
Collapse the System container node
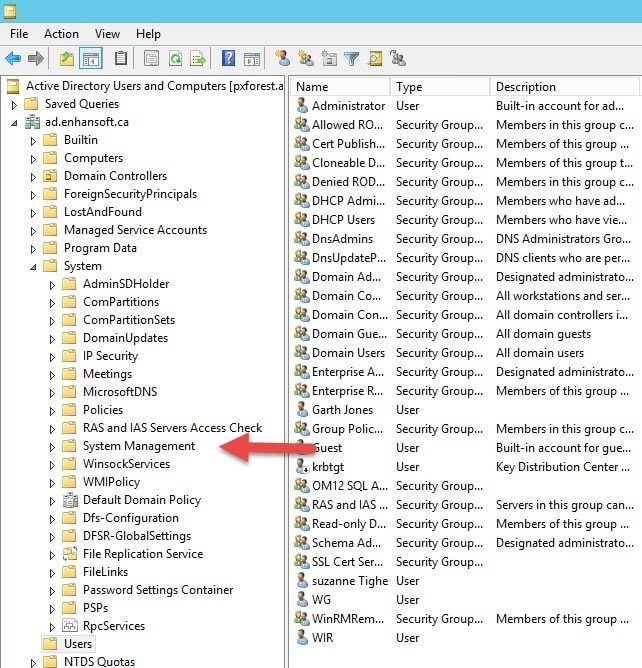click(x=33, y=266)
